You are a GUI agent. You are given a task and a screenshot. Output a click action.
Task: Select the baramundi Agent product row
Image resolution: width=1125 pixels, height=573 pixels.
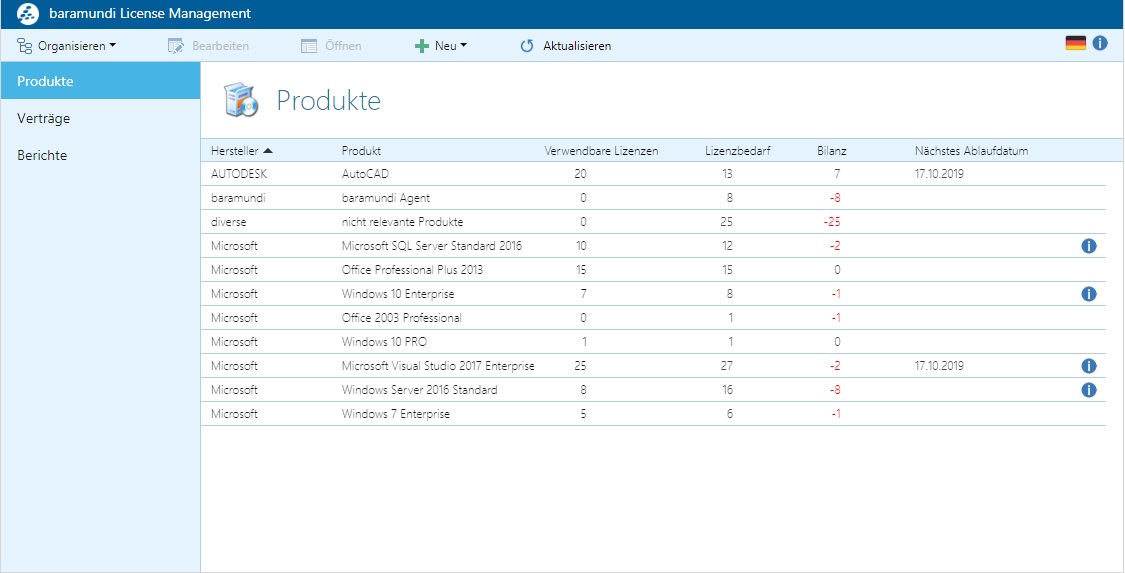[x=653, y=198]
